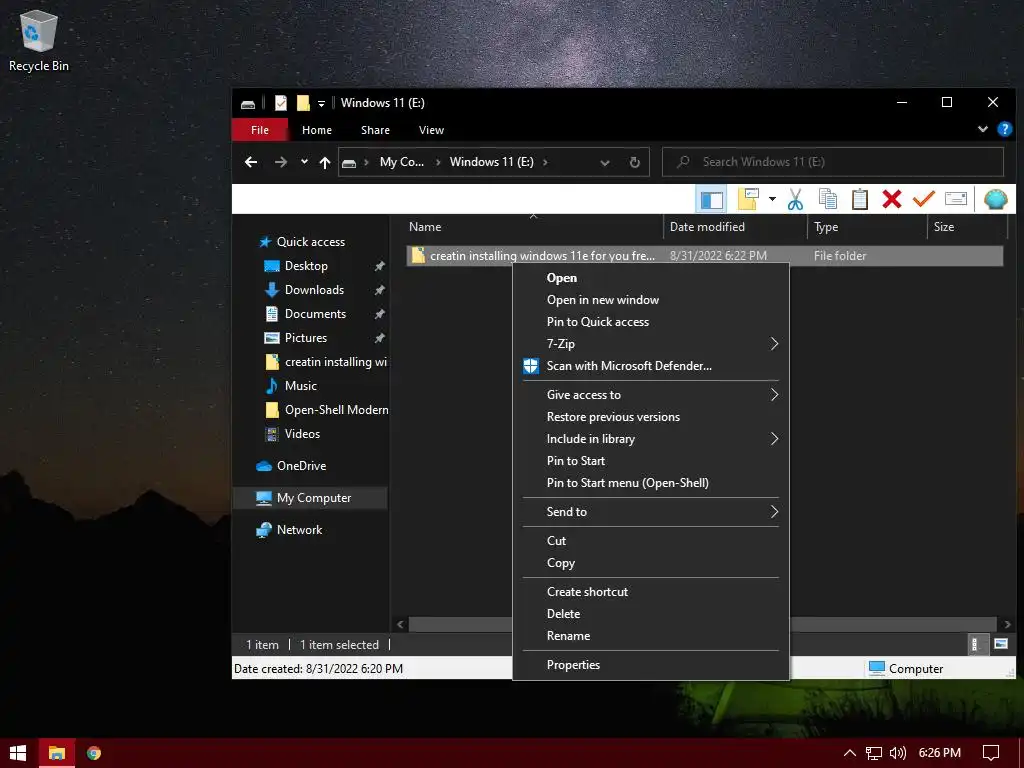Open the Recycle Bin desktop icon
This screenshot has height=768, width=1024.
[39, 41]
